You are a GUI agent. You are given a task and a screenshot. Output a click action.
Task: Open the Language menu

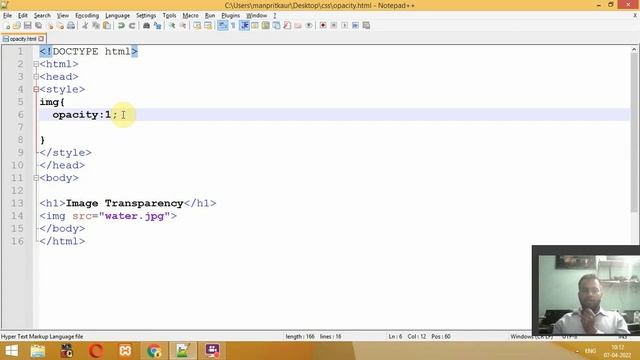coord(117,16)
